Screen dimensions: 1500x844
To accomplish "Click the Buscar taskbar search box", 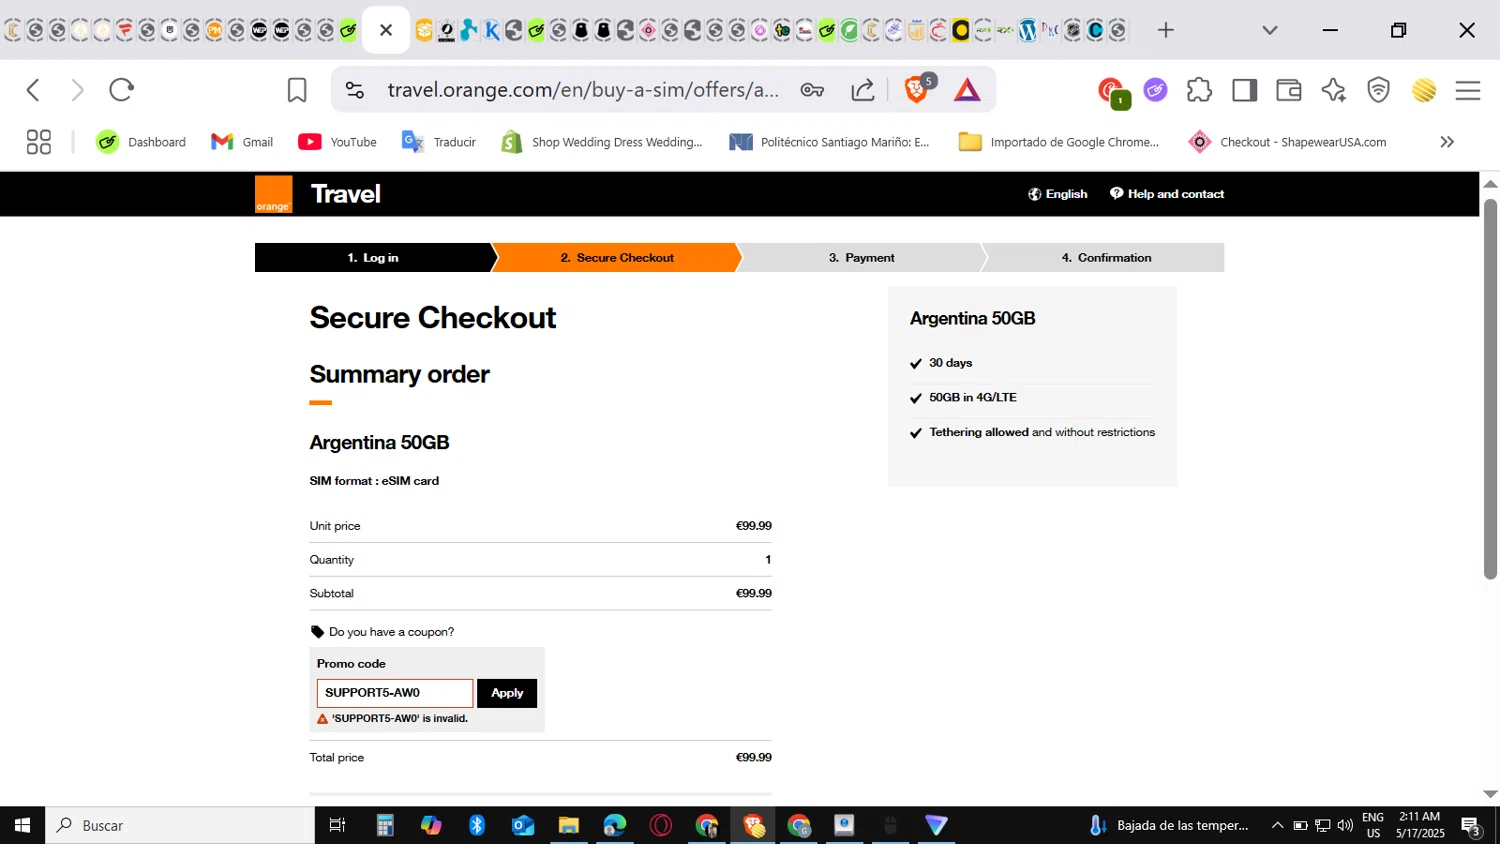I will (x=180, y=825).
